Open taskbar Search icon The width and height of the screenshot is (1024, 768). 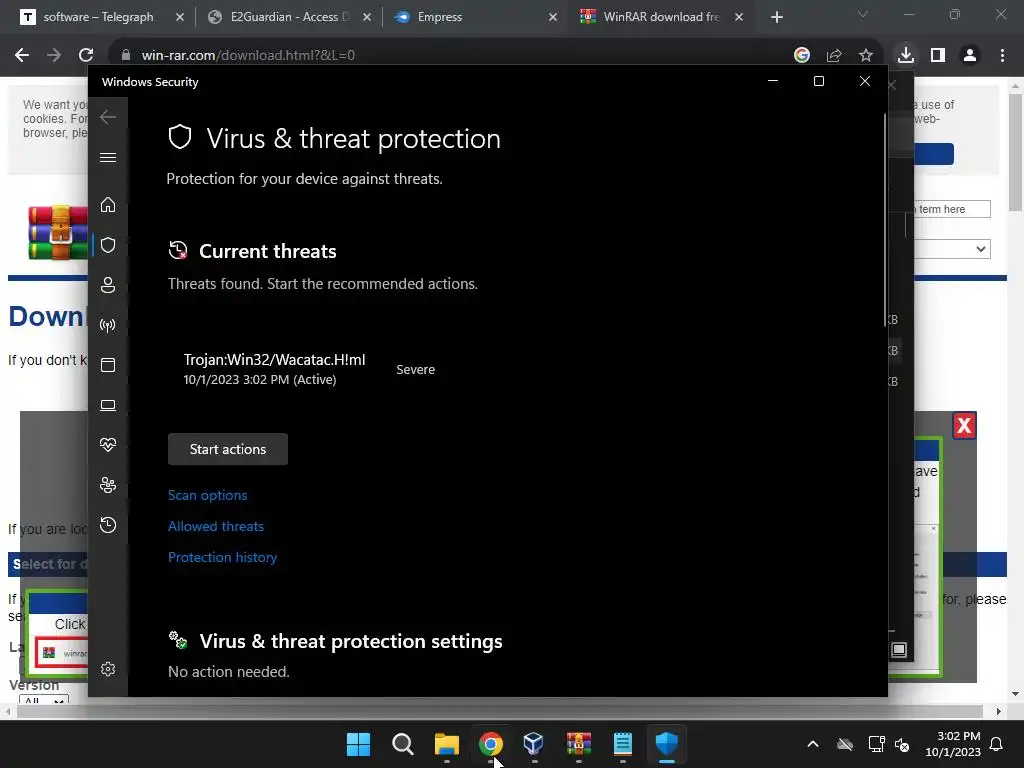tap(402, 744)
